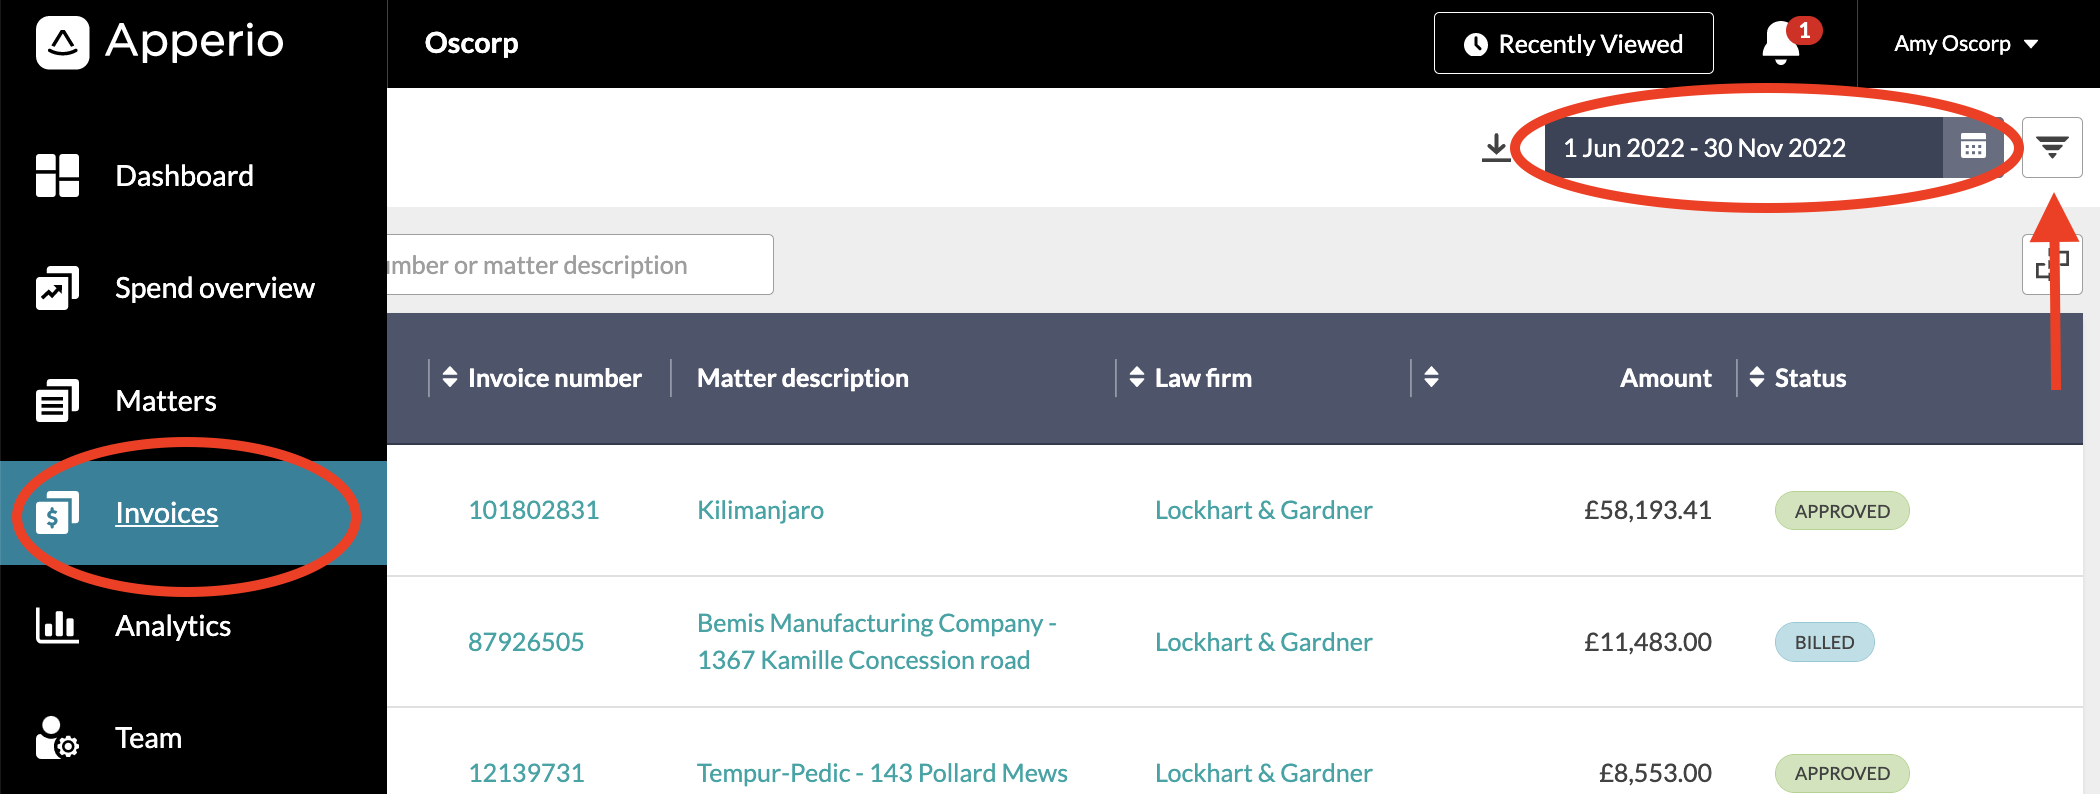
Task: Open invoice 12139731
Action: [526, 773]
